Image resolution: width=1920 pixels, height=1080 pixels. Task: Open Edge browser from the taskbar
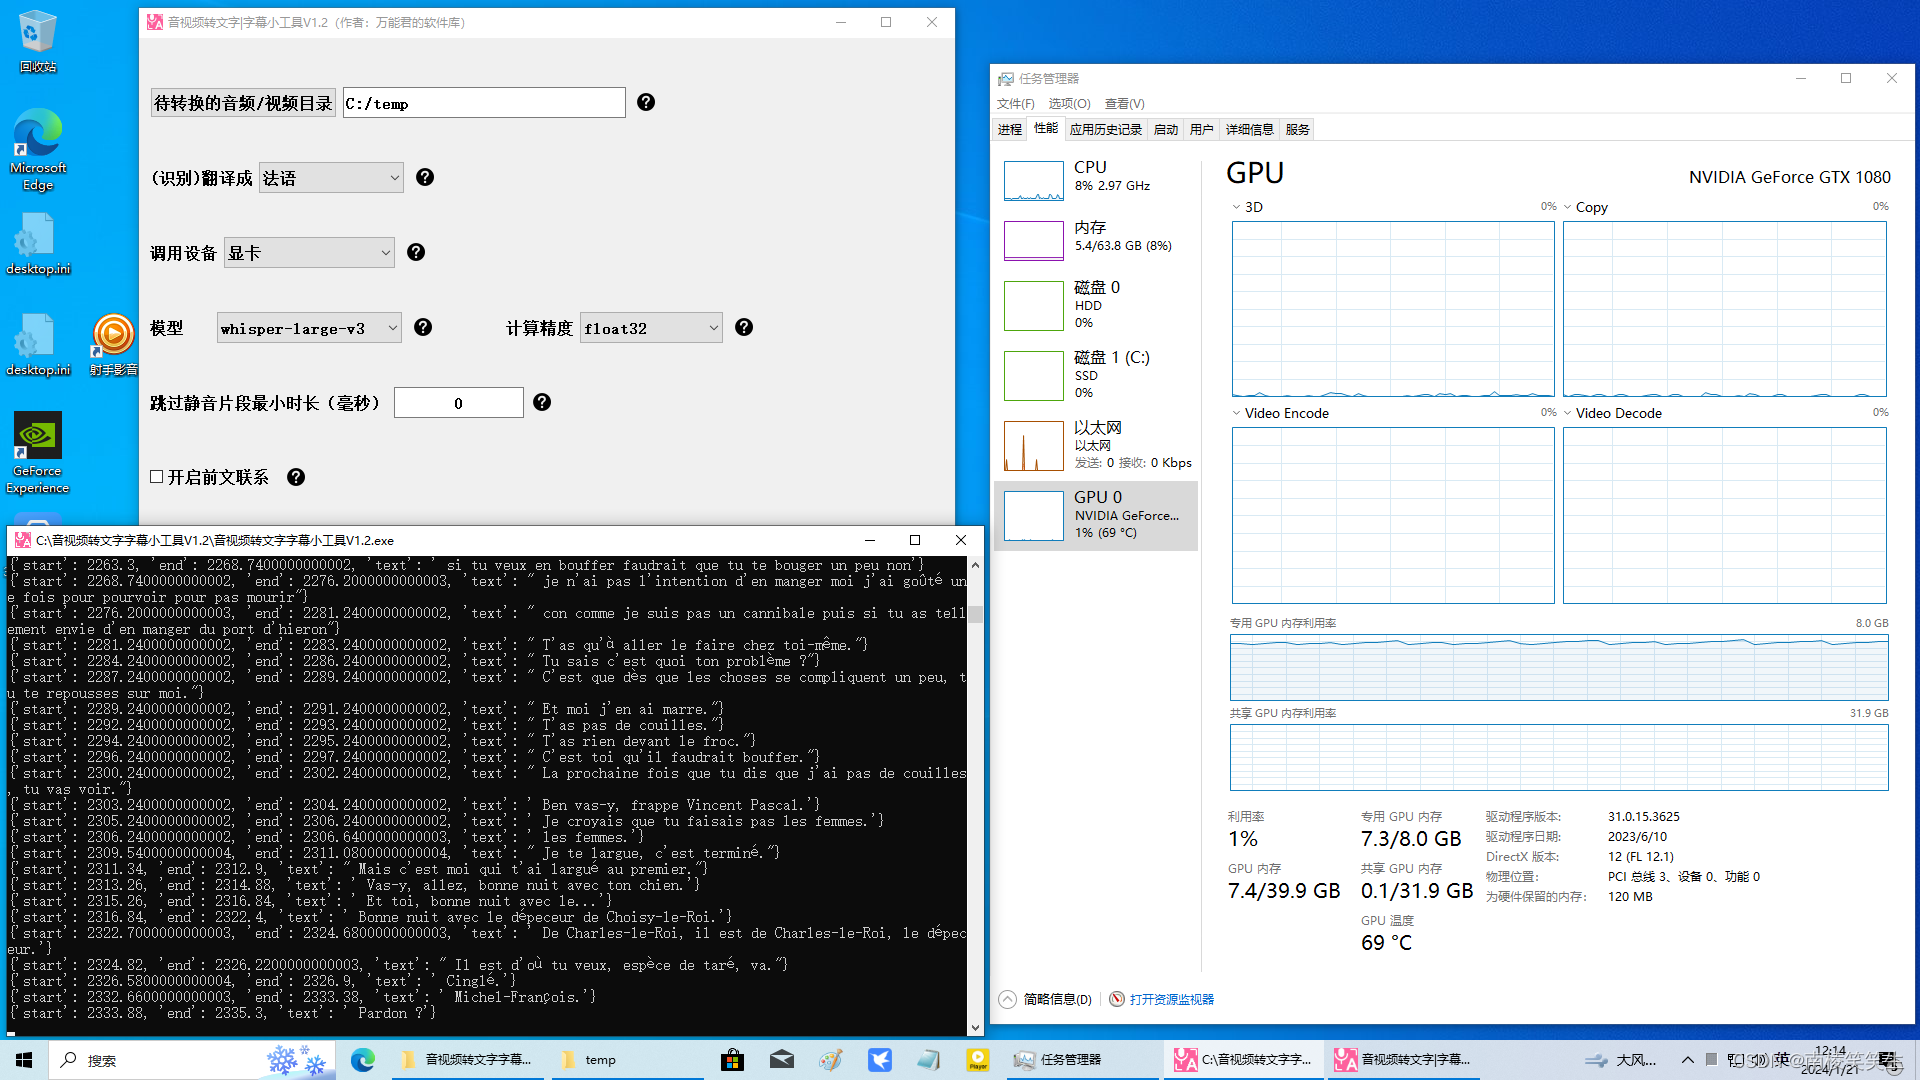[x=362, y=1060]
